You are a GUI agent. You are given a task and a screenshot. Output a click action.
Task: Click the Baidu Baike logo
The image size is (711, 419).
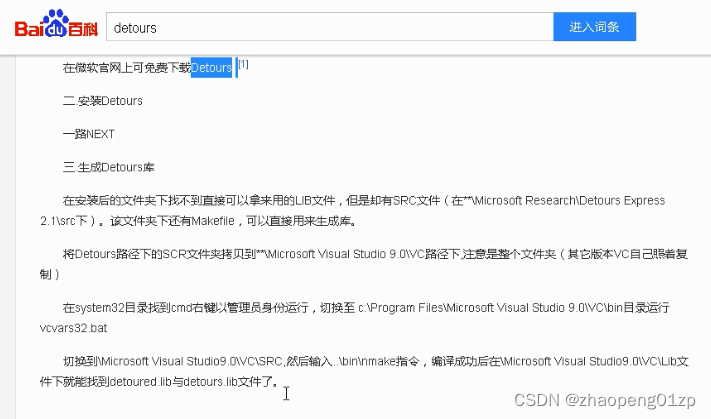coord(56,24)
